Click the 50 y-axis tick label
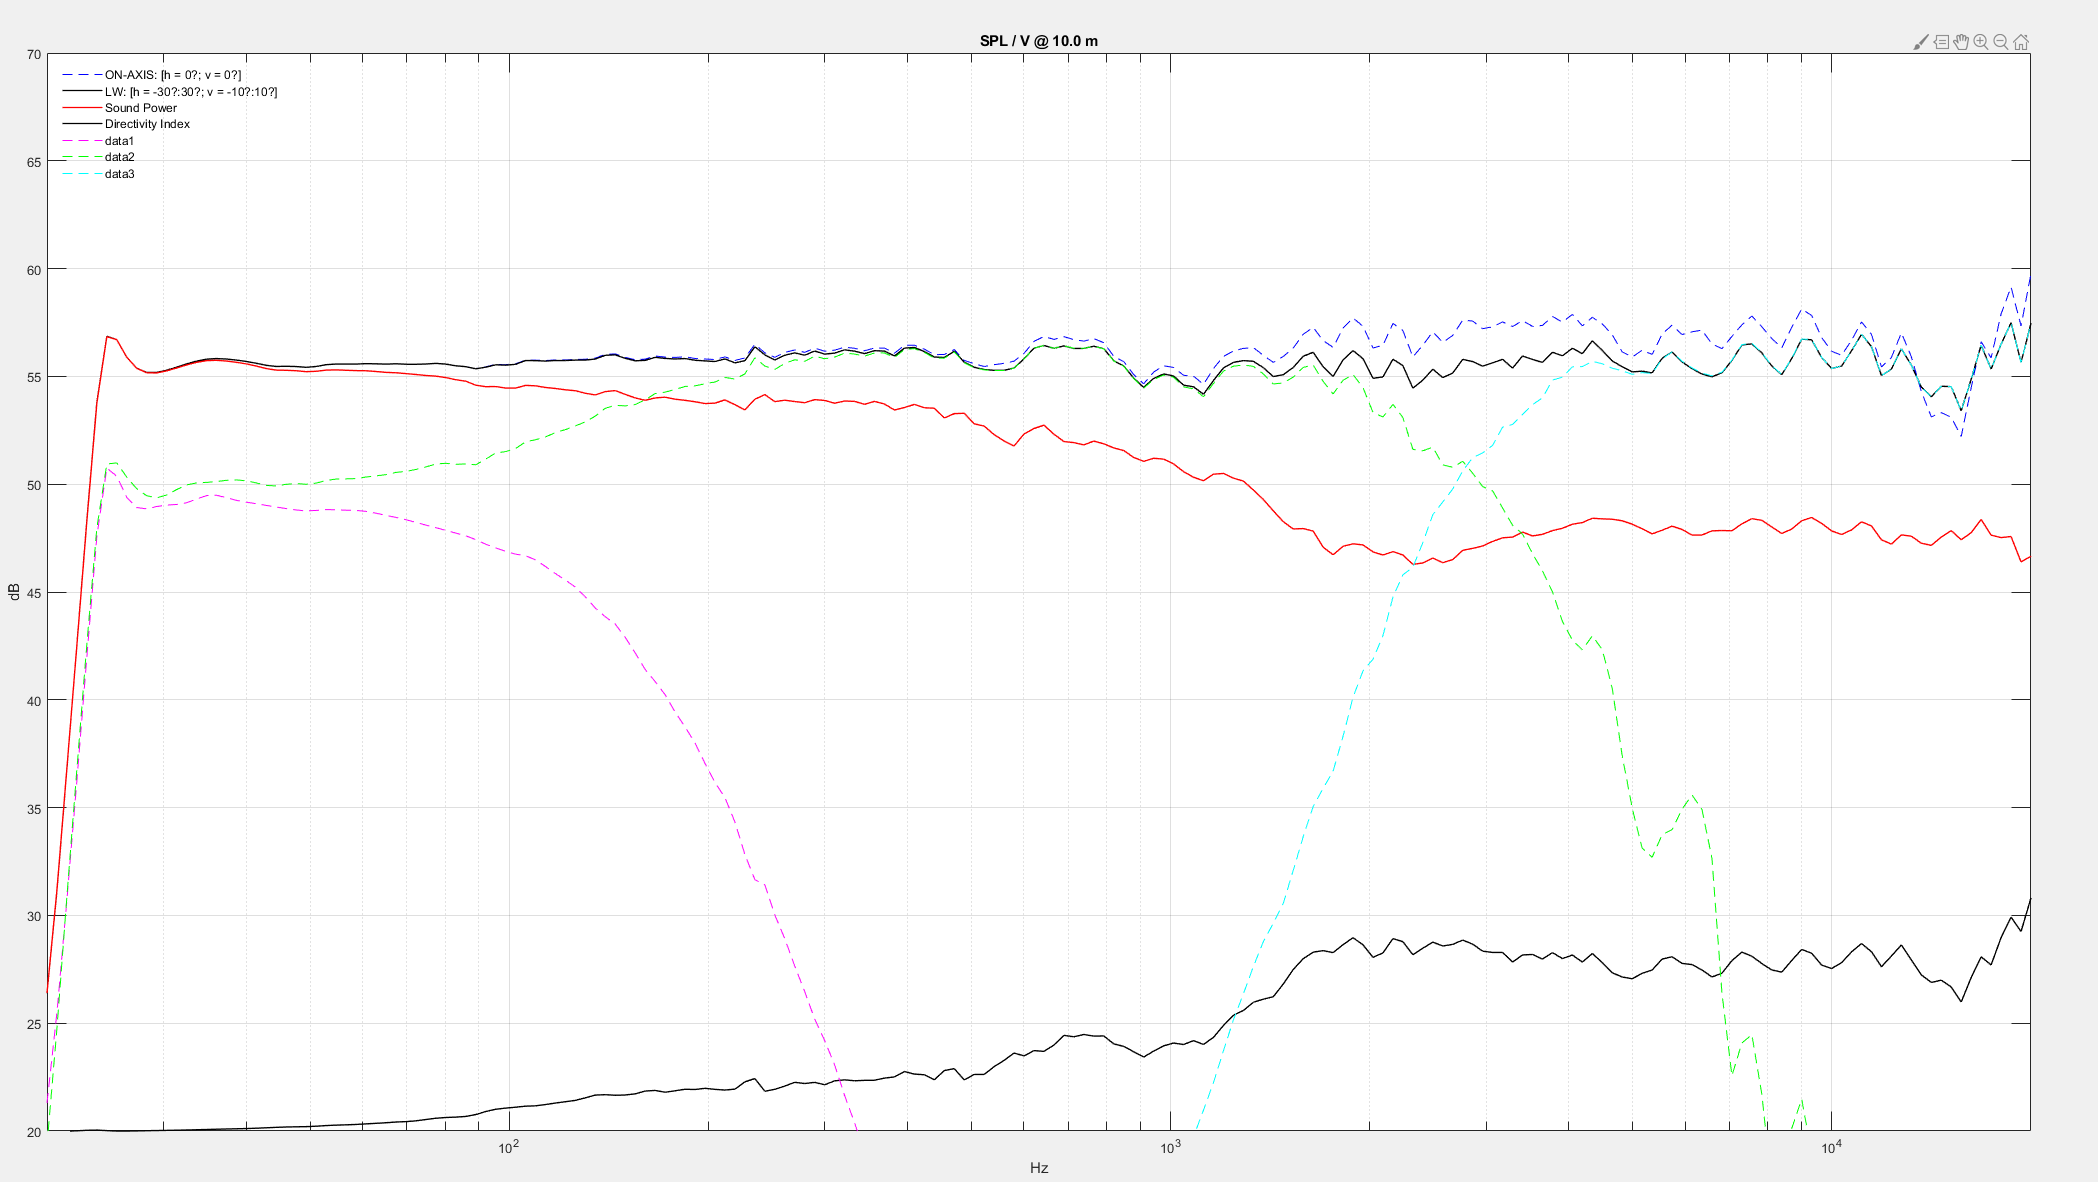The height and width of the screenshot is (1182, 2098). click(x=34, y=485)
